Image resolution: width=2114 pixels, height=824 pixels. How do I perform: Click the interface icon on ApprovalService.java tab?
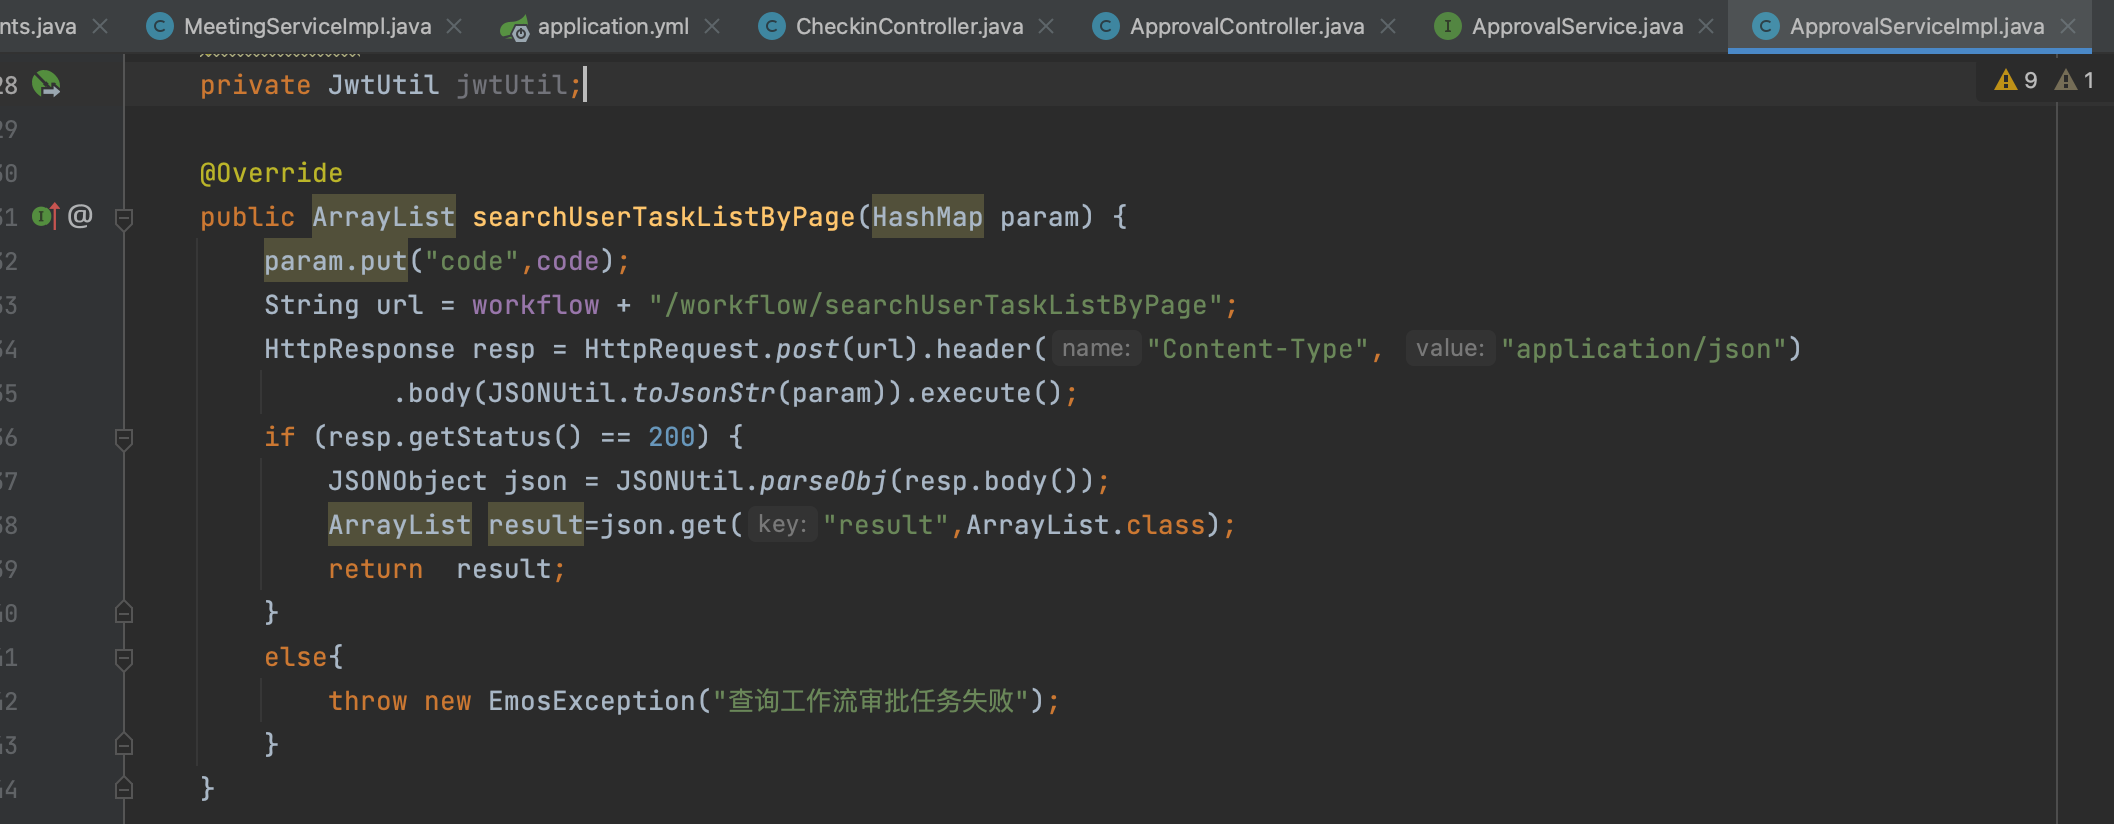point(1447,26)
